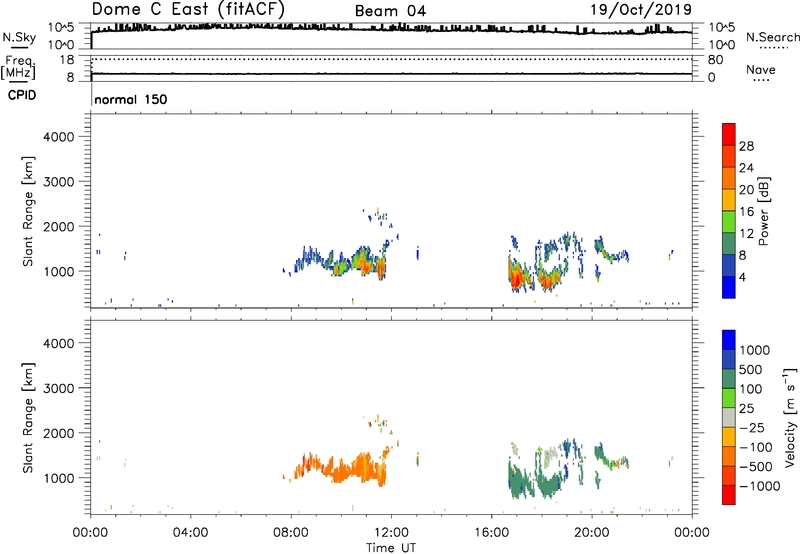Click the 'Beam 04' label
800x554 pixels.
[x=390, y=11]
